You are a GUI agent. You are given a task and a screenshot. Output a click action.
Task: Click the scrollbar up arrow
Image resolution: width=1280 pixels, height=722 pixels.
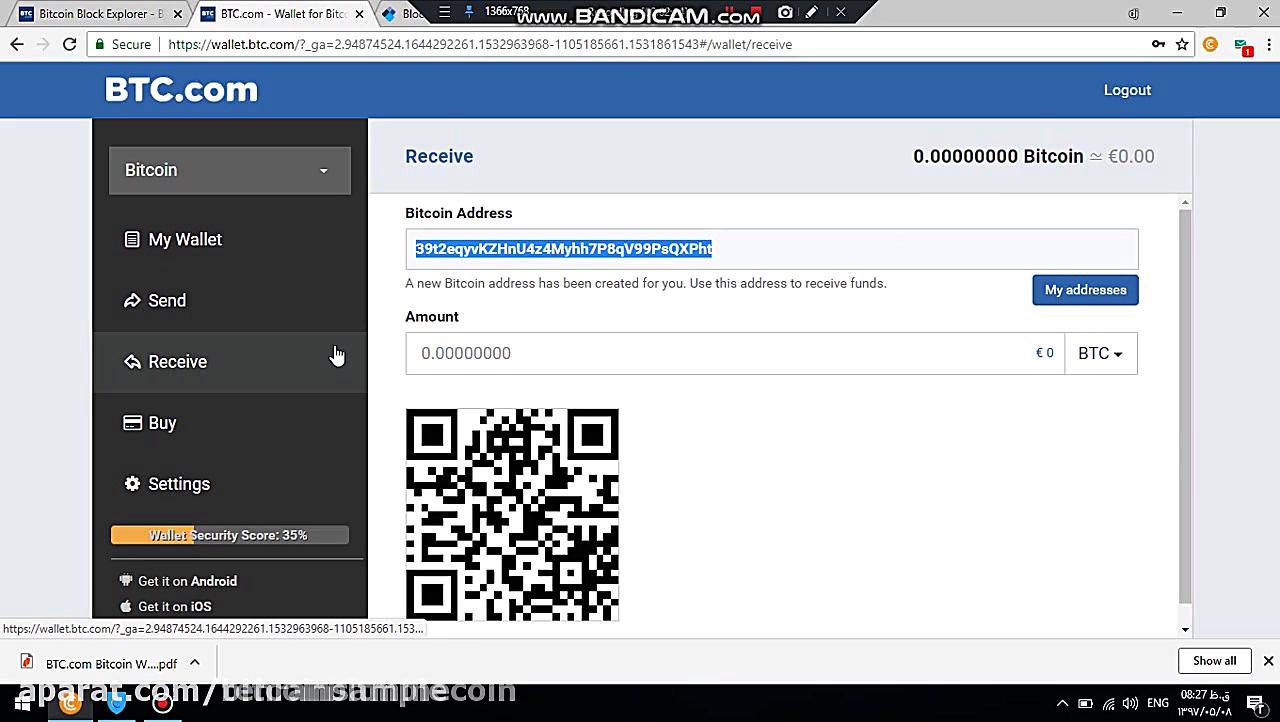point(1185,203)
